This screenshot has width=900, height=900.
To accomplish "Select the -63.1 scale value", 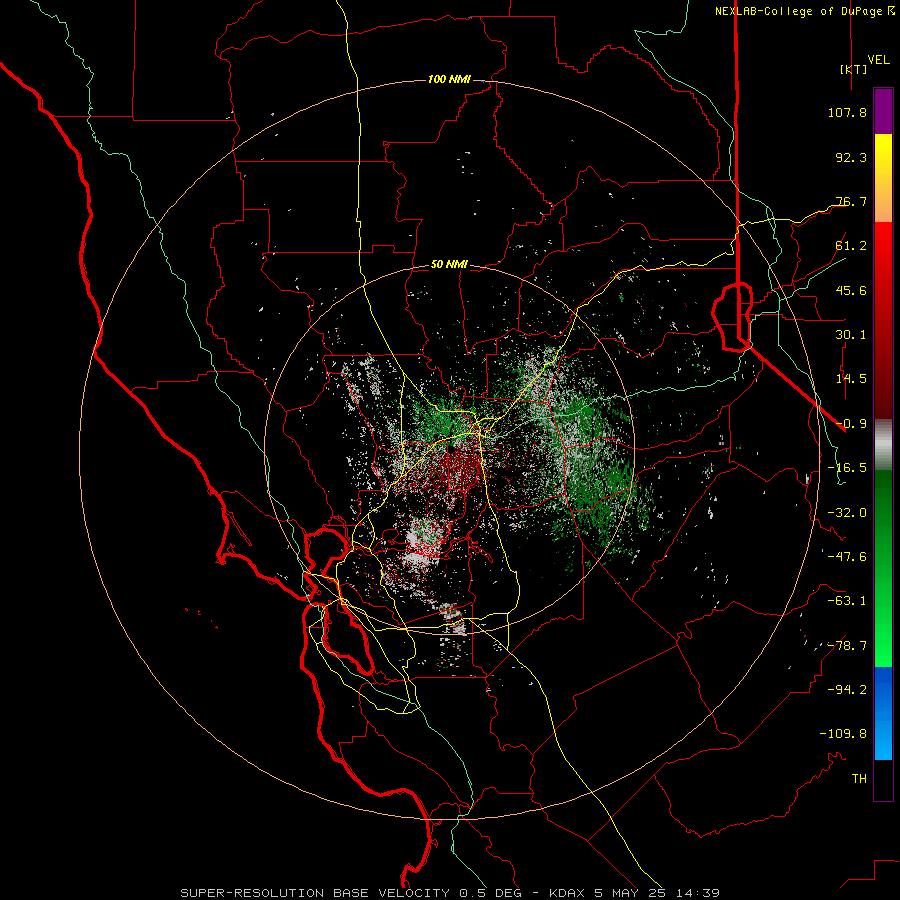I will [x=847, y=601].
